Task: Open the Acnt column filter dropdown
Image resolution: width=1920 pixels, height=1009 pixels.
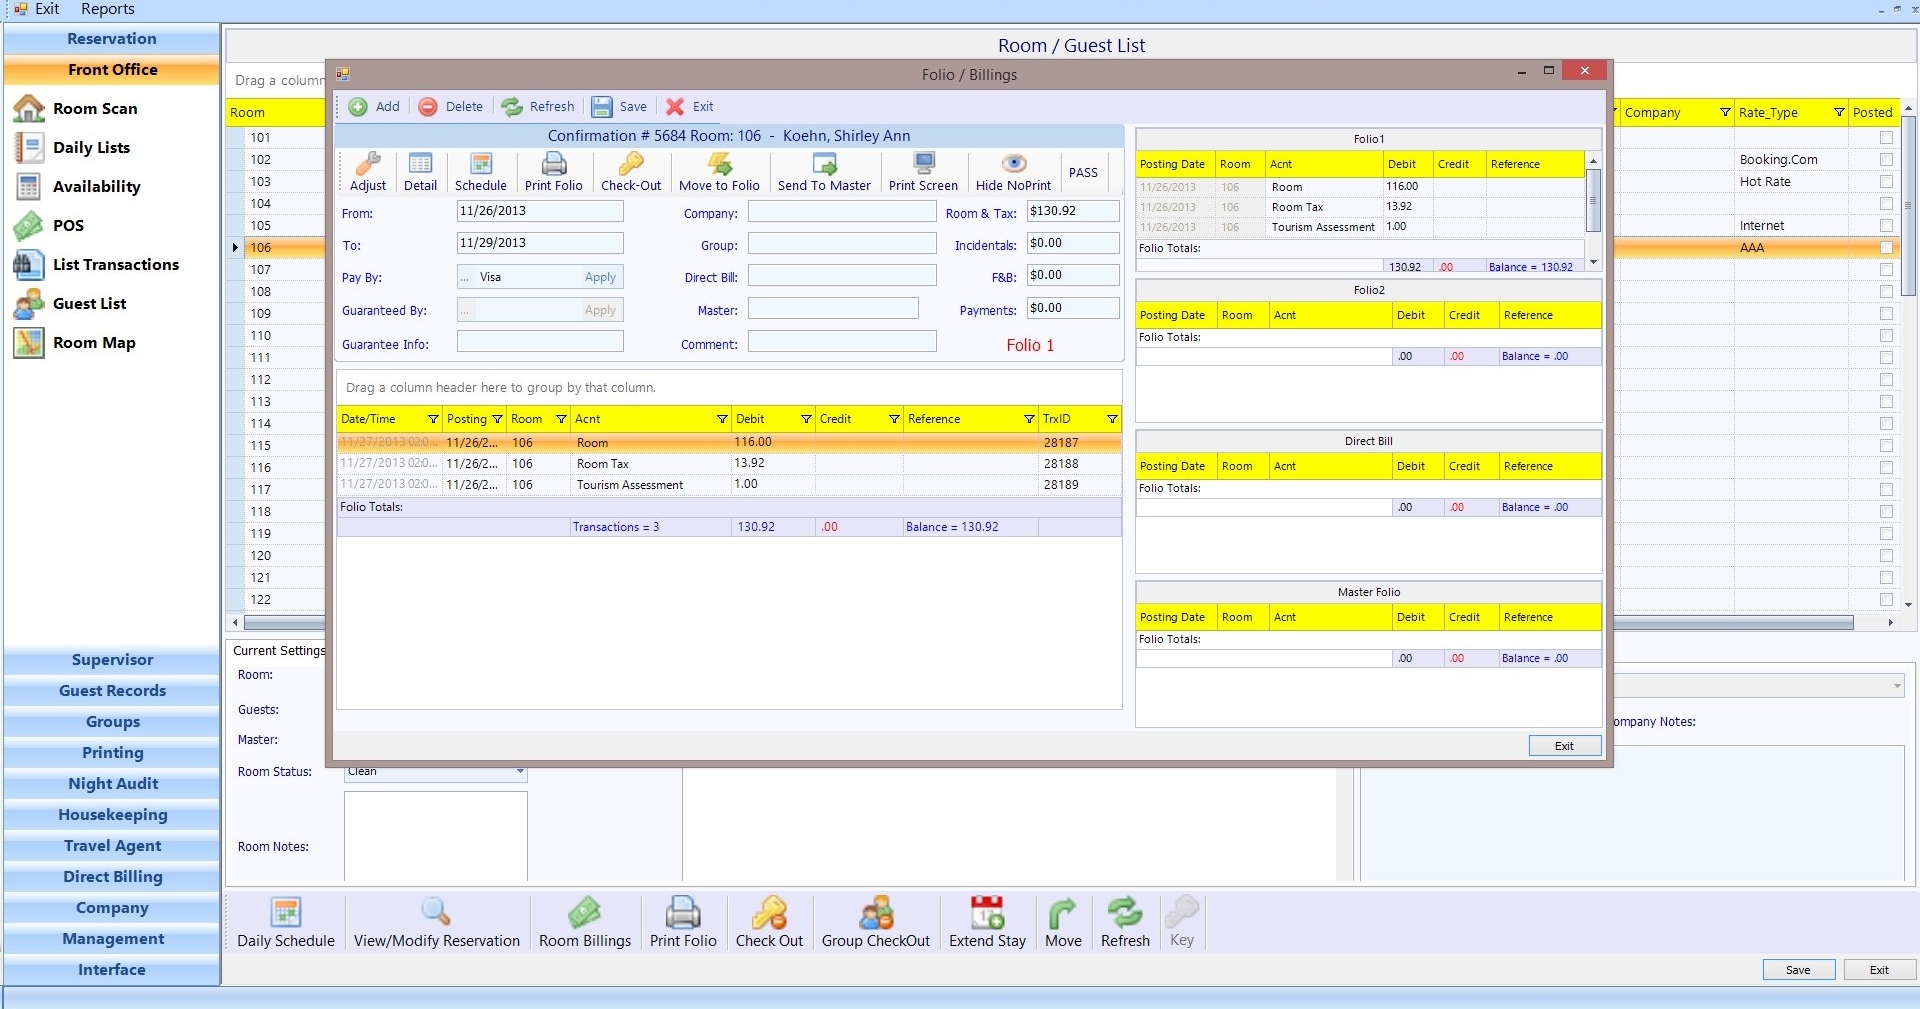Action: 722,419
